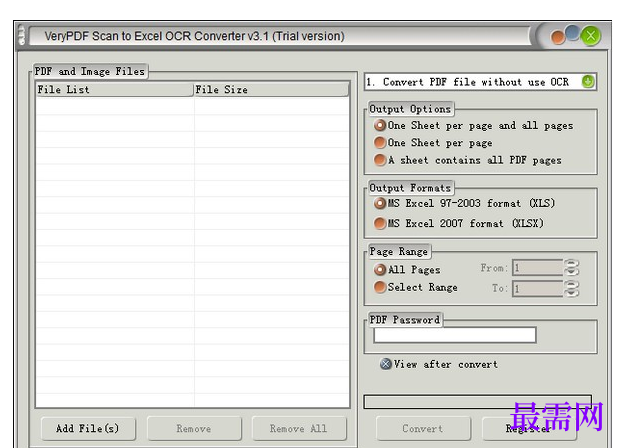The height and width of the screenshot is (448, 622).
Task: Click the Add File(s) button
Action: click(x=88, y=429)
